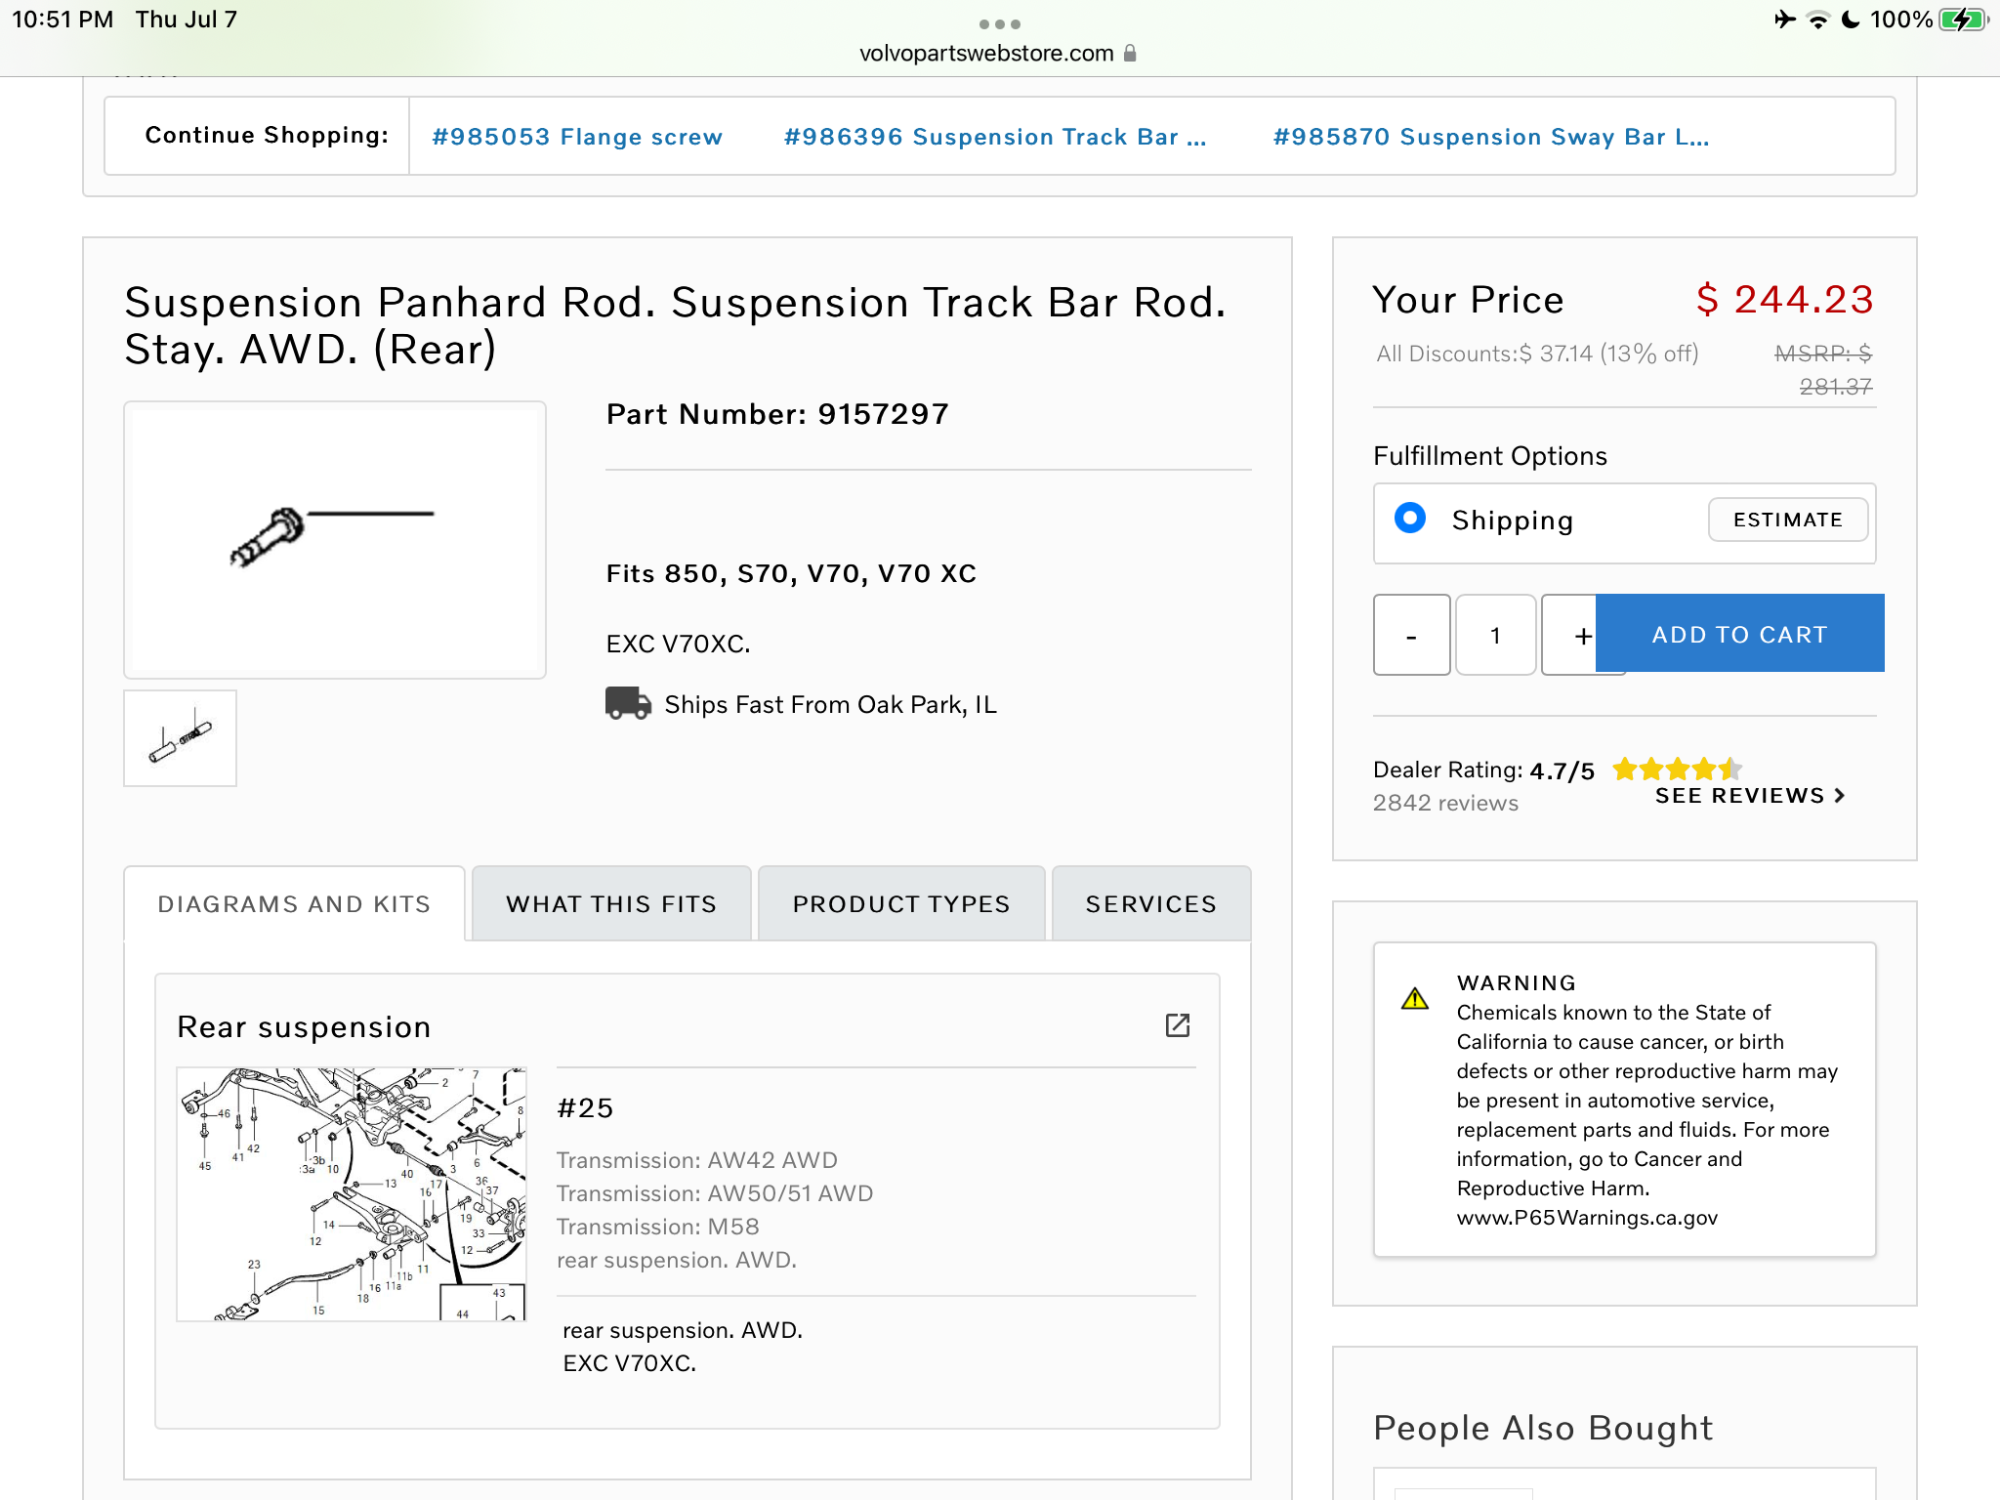Open the #985053 Flange screw link
The width and height of the screenshot is (2000, 1500).
click(577, 137)
